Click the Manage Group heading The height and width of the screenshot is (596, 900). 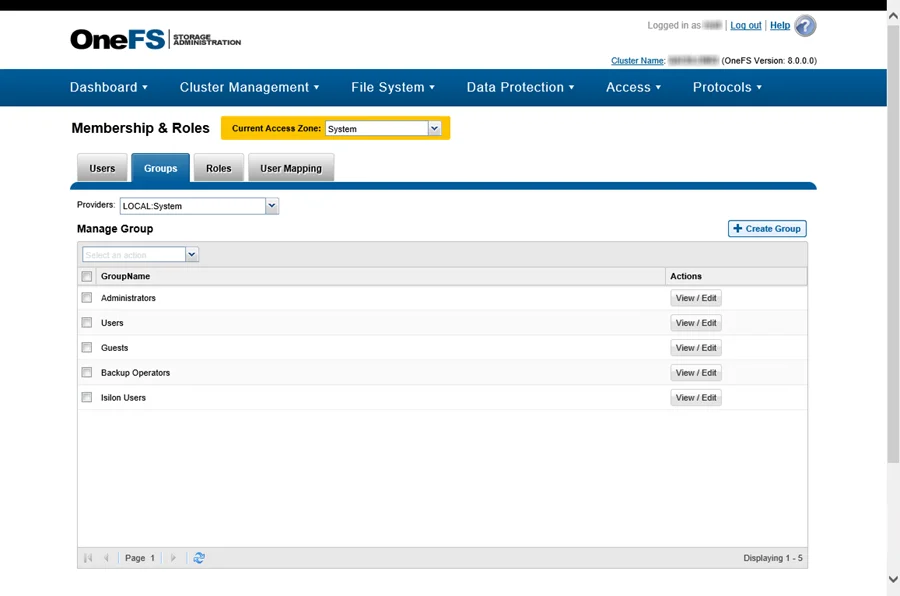click(x=115, y=229)
